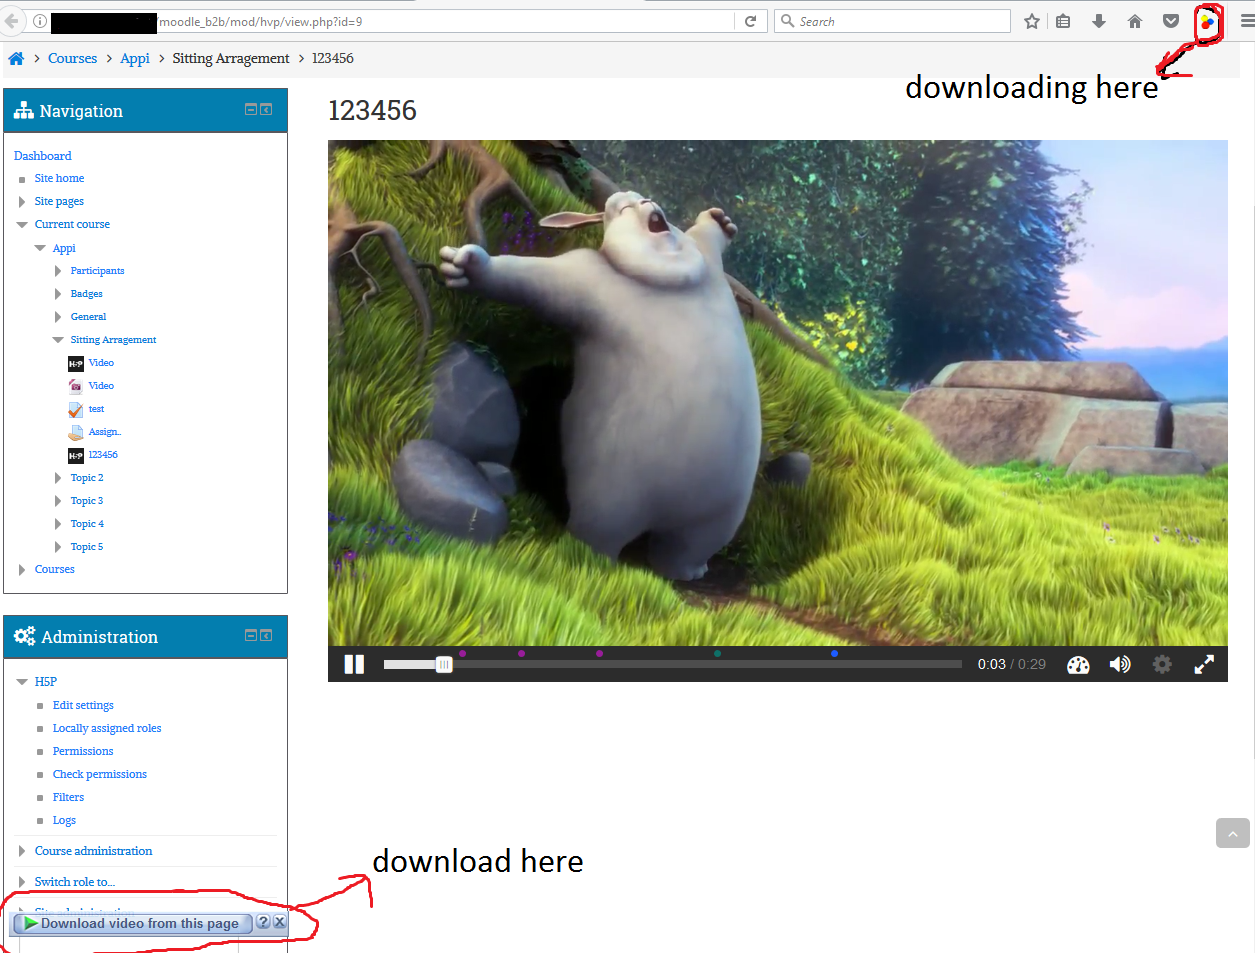The image size is (1255, 953).
Task: Open Edit settings under H5P
Action: click(x=83, y=705)
